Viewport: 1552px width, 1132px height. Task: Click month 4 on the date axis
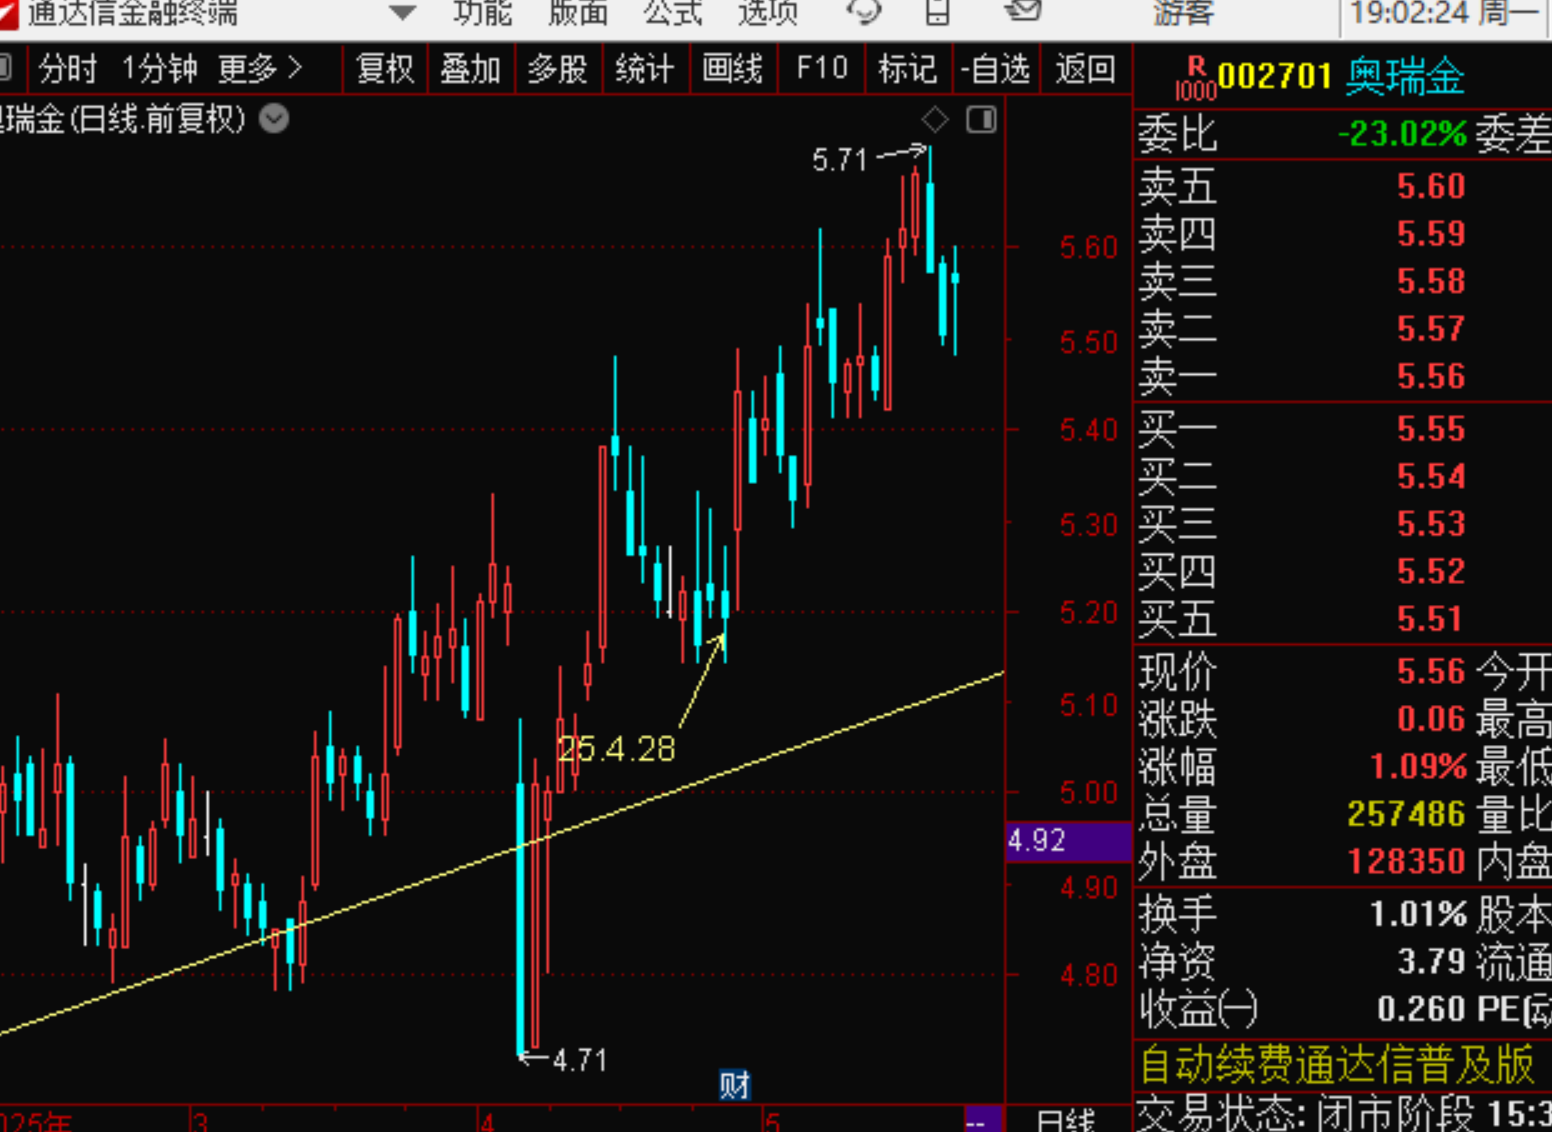point(487,1120)
